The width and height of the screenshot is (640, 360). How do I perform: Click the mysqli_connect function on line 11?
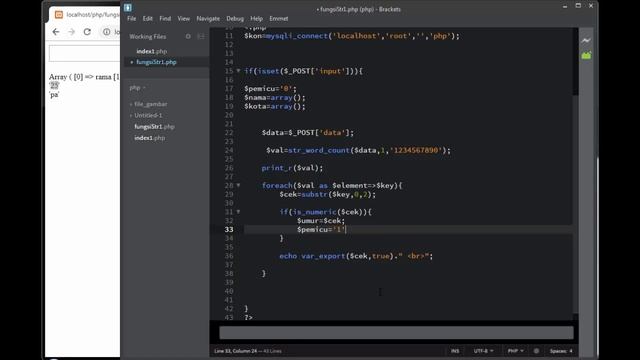coord(296,36)
